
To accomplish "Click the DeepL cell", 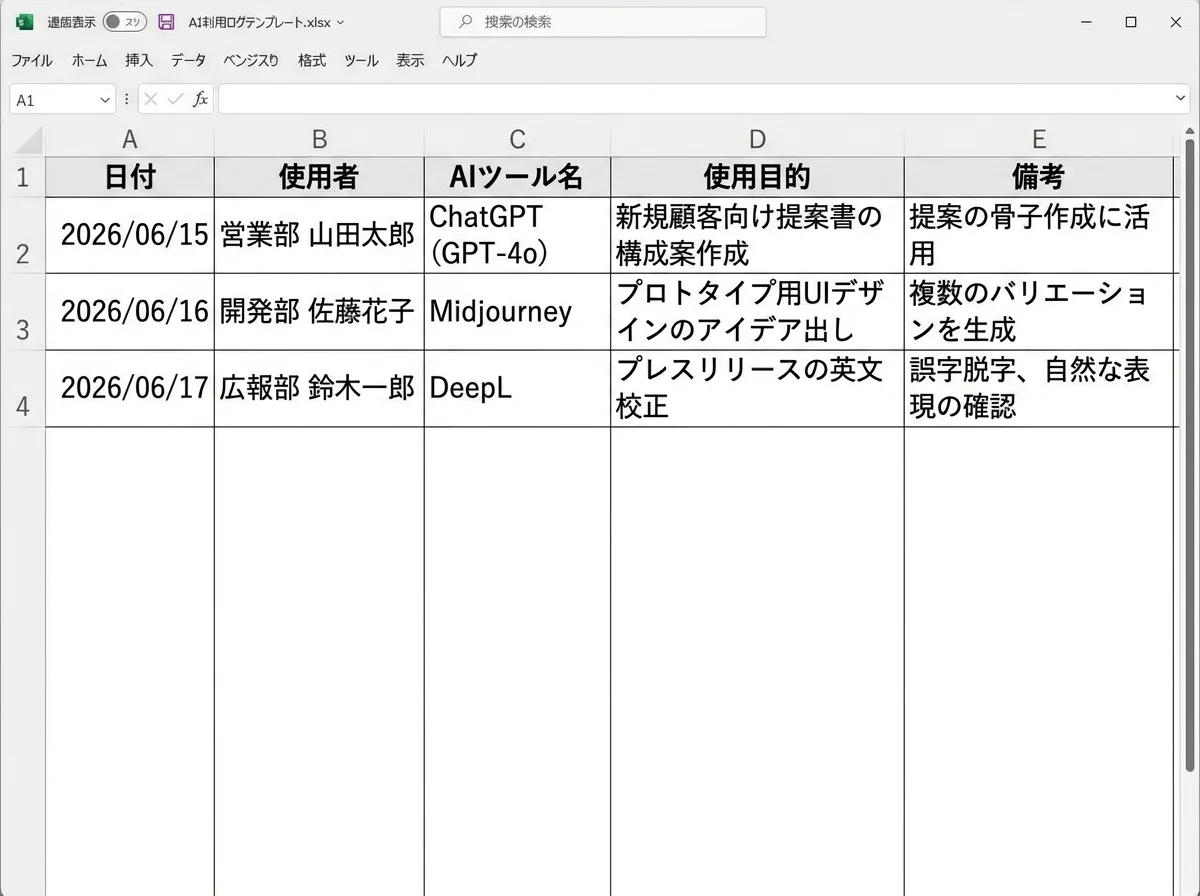I will tap(517, 389).
